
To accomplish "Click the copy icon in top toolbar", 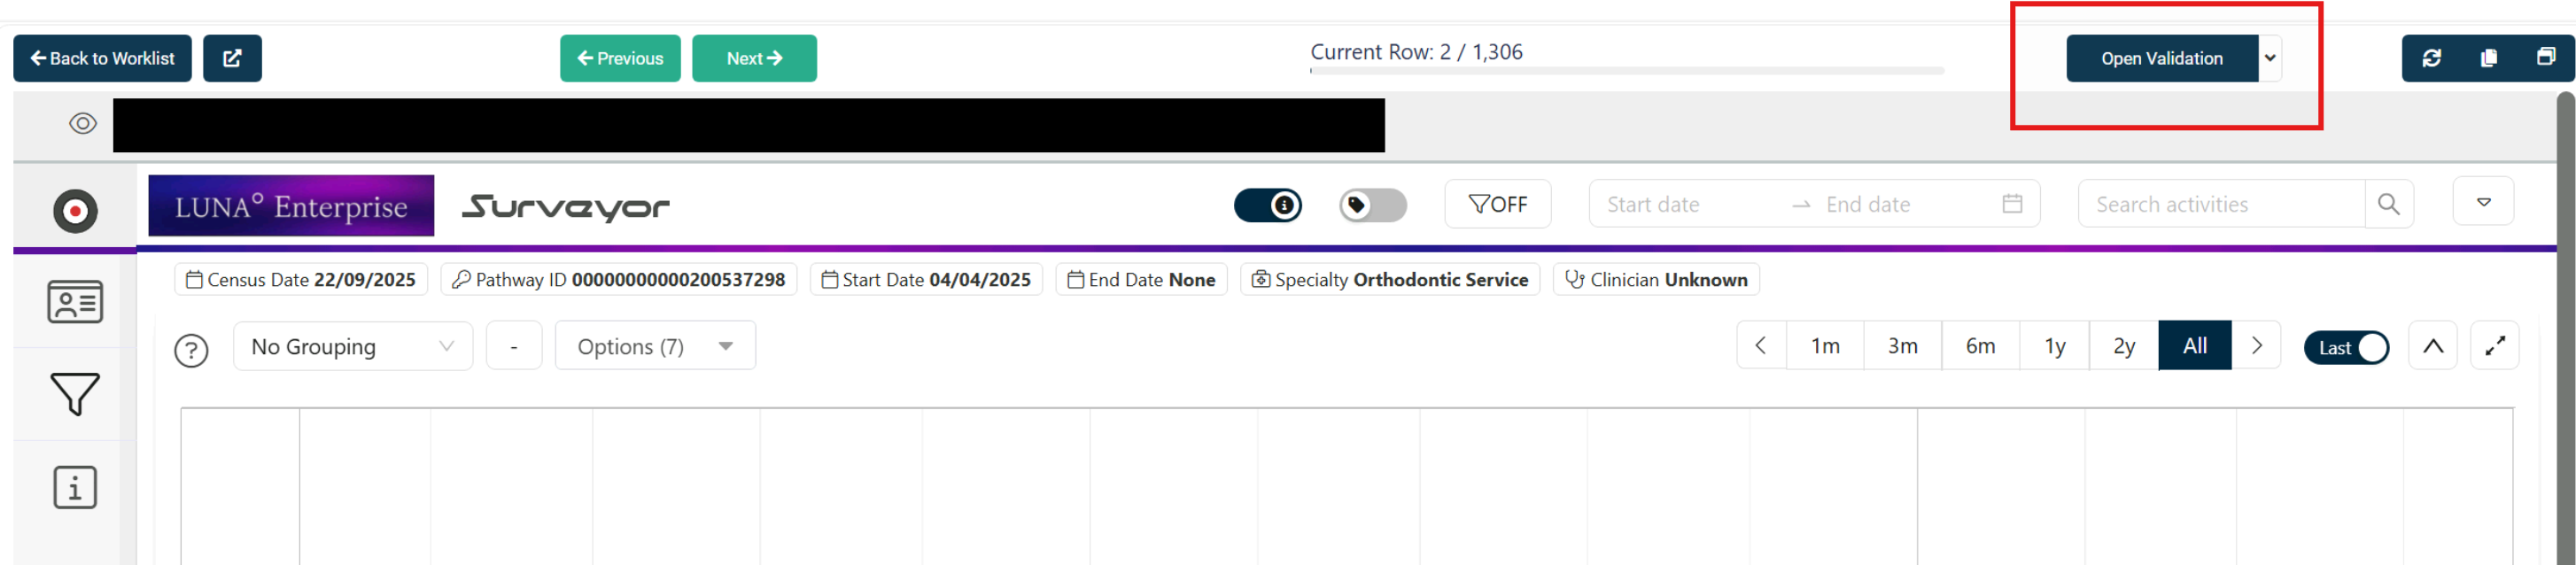I will pos(2488,58).
